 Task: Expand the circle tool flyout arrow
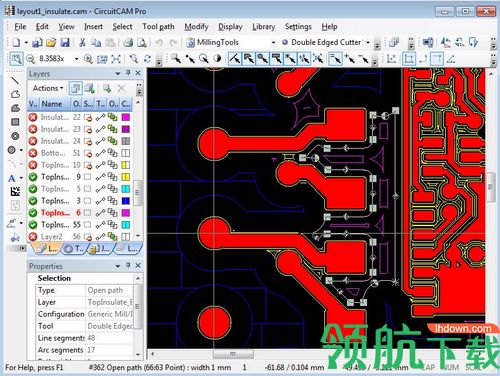point(21,150)
